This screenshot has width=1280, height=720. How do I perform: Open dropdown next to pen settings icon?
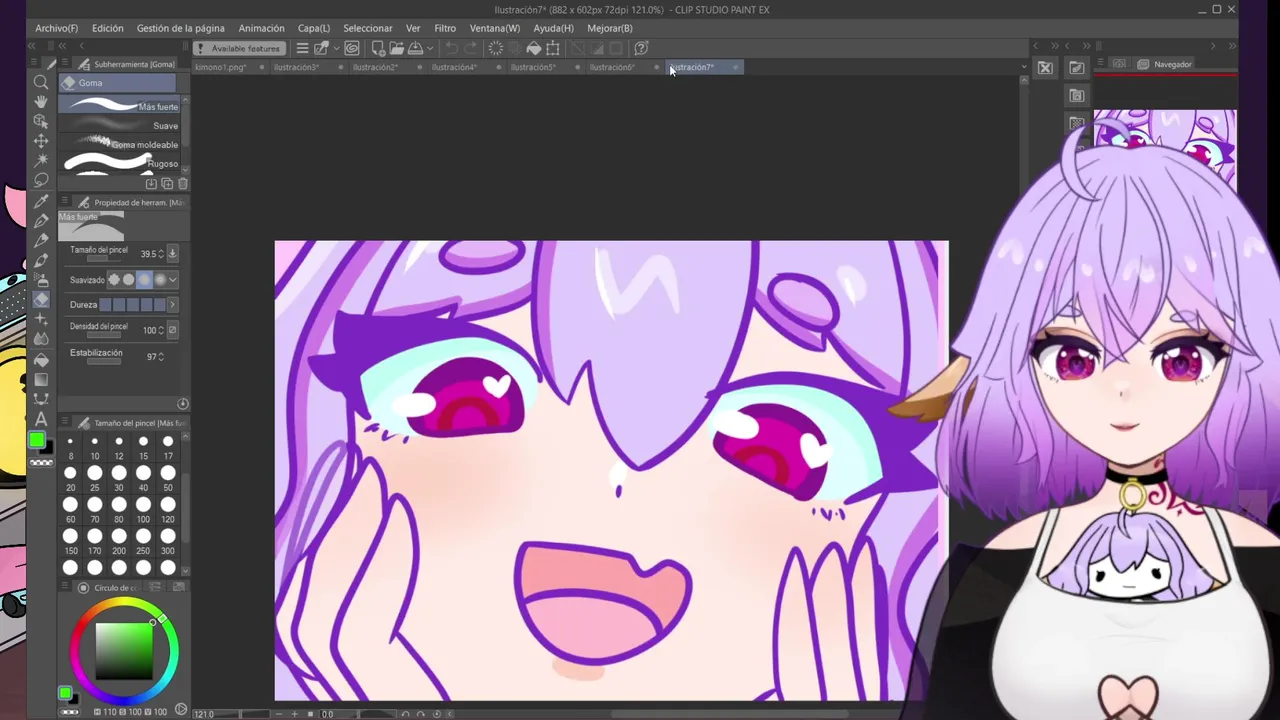[335, 48]
